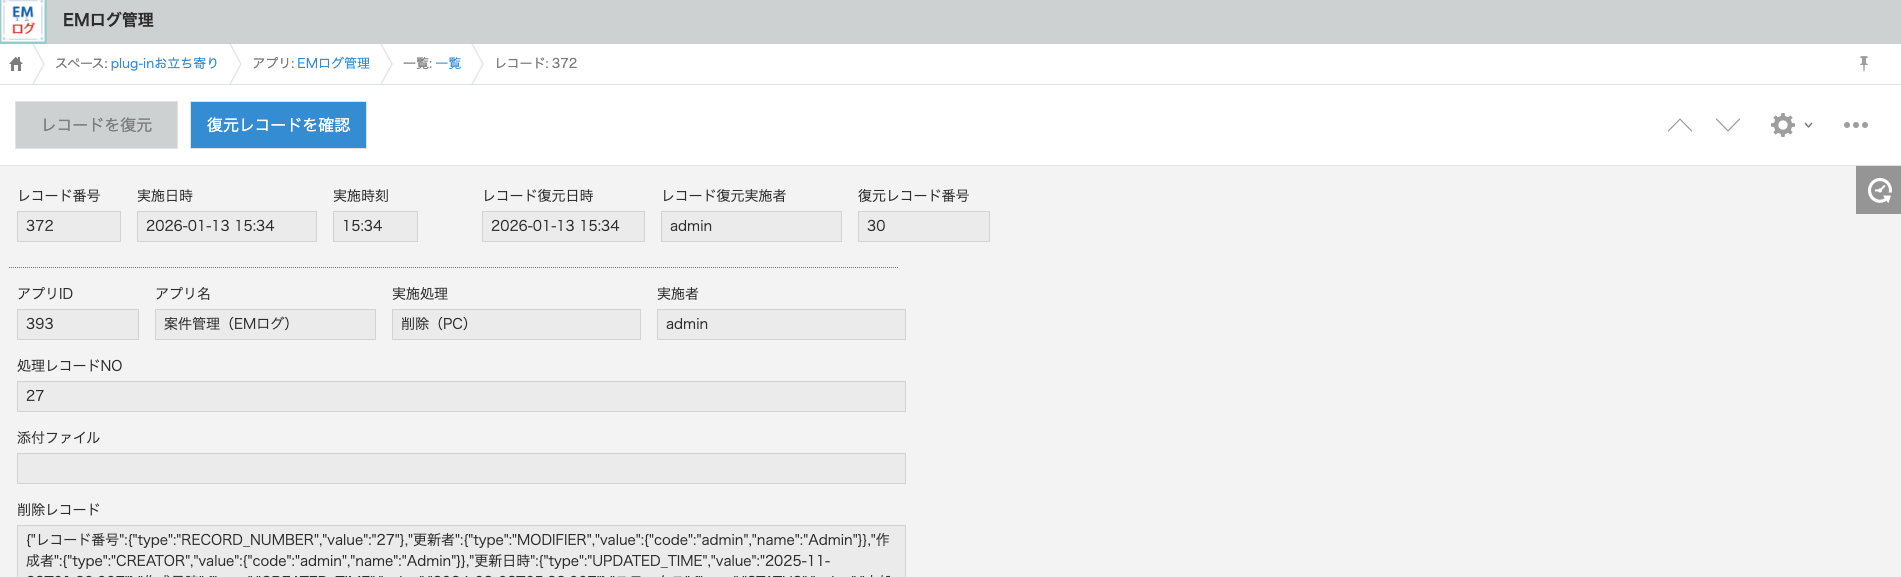The width and height of the screenshot is (1901, 577).
Task: Open the EMログ管理 app breadcrumb link
Action: 333,64
